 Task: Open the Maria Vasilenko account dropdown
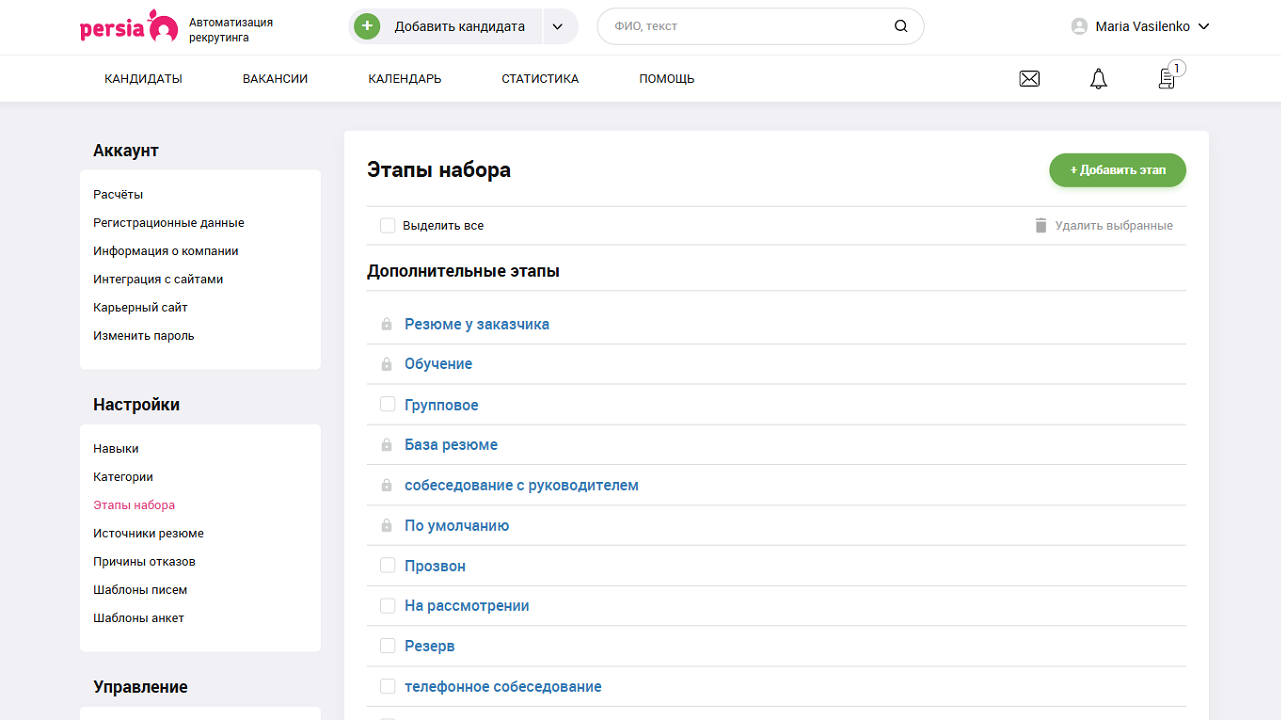pos(1140,26)
